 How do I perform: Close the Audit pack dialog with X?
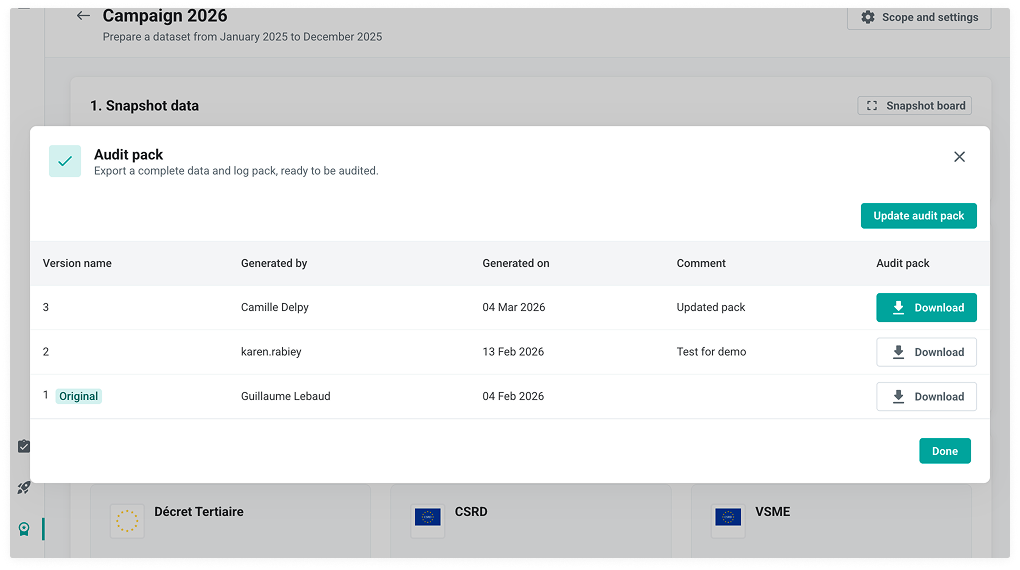point(959,157)
